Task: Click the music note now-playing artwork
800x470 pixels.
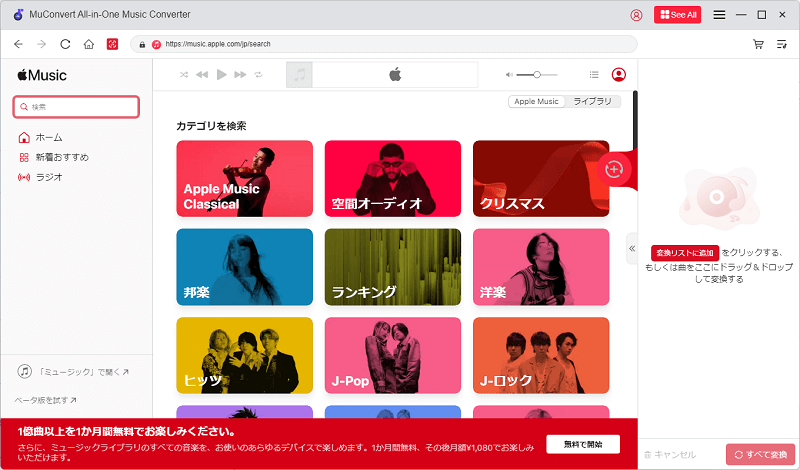Action: (x=299, y=75)
